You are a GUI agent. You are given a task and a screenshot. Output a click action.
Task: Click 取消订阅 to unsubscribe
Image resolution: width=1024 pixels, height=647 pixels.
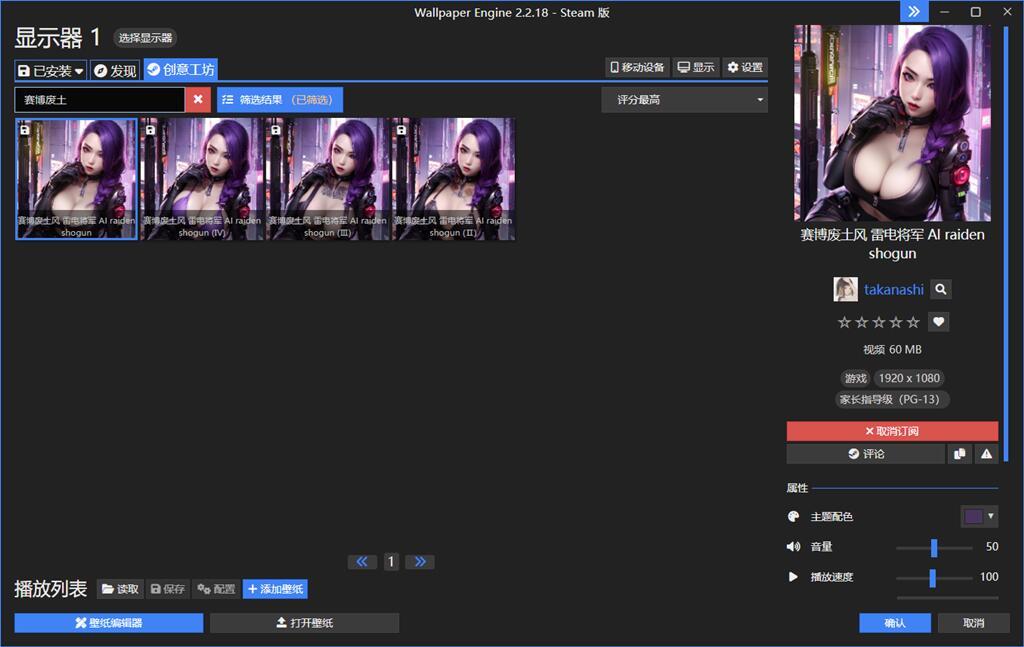tap(892, 431)
